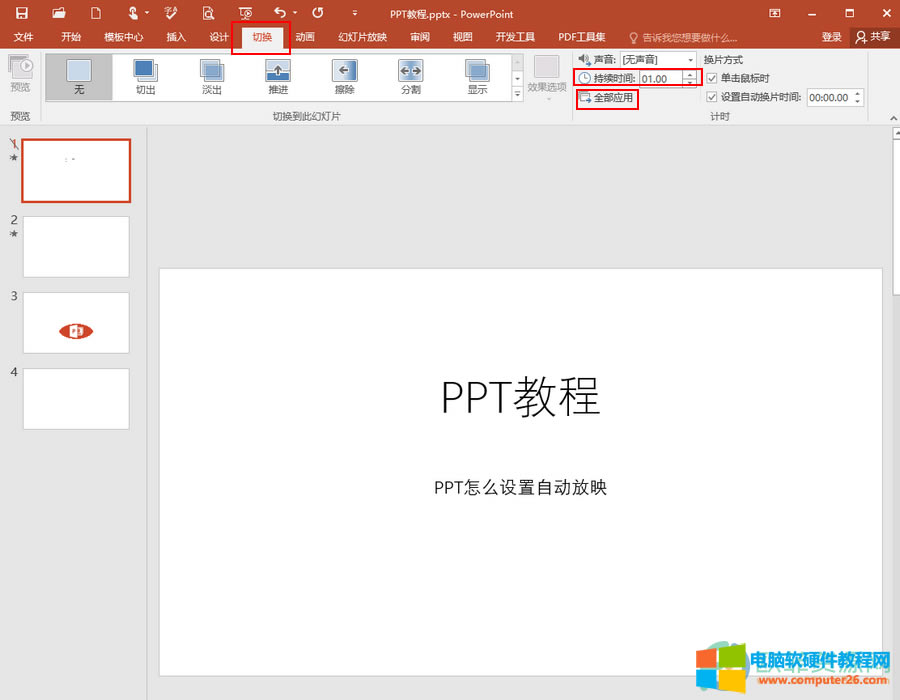The width and height of the screenshot is (900, 700).
Task: Set transition to 无 (None)
Action: click(x=78, y=75)
